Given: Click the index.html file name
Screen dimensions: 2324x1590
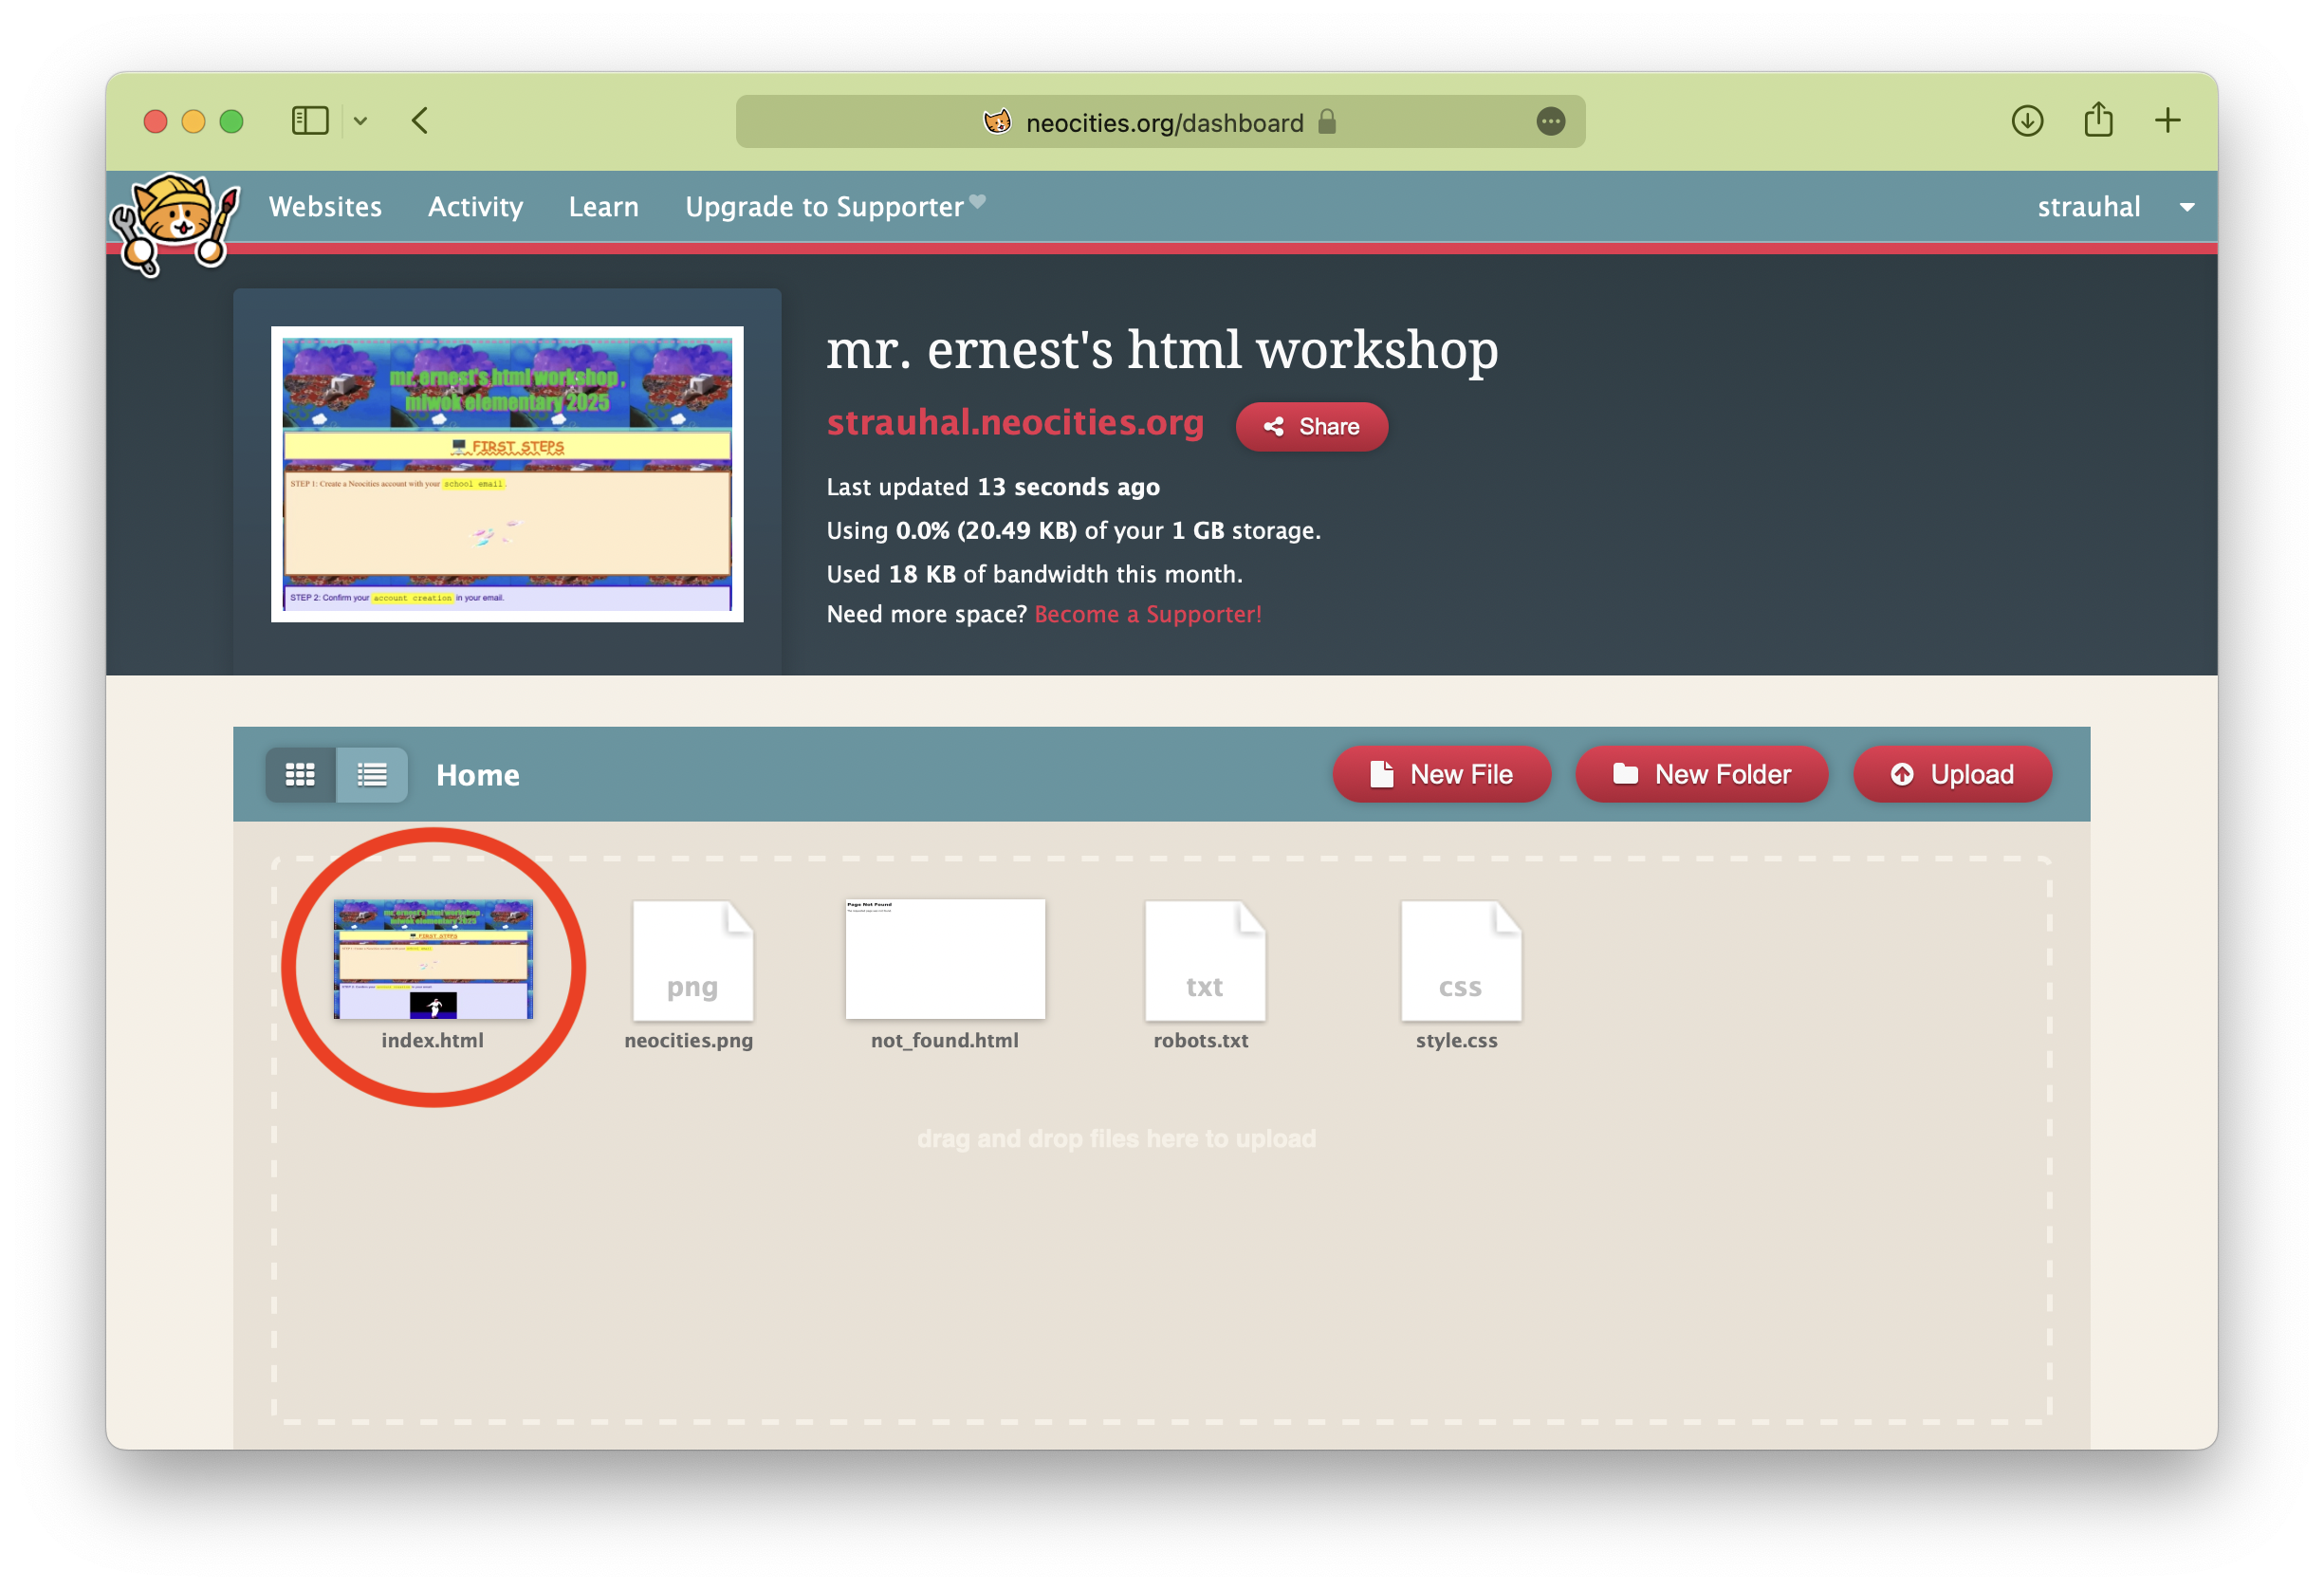Looking at the screenshot, I should 432,1041.
